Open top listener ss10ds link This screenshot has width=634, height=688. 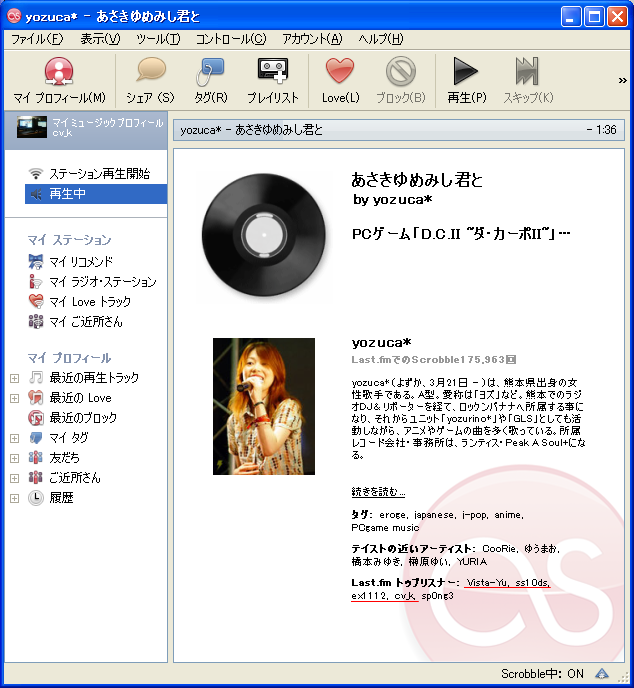[x=532, y=583]
